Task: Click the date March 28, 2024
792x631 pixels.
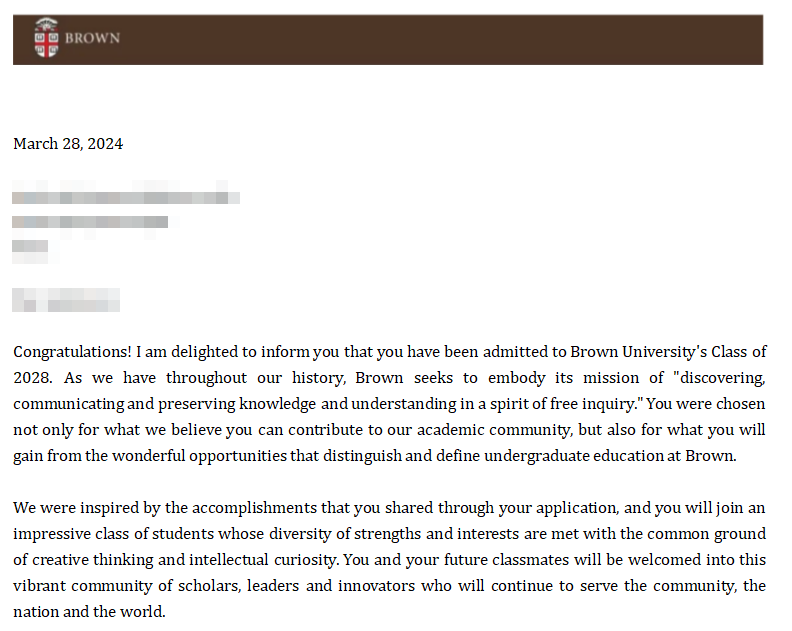Action: [68, 144]
